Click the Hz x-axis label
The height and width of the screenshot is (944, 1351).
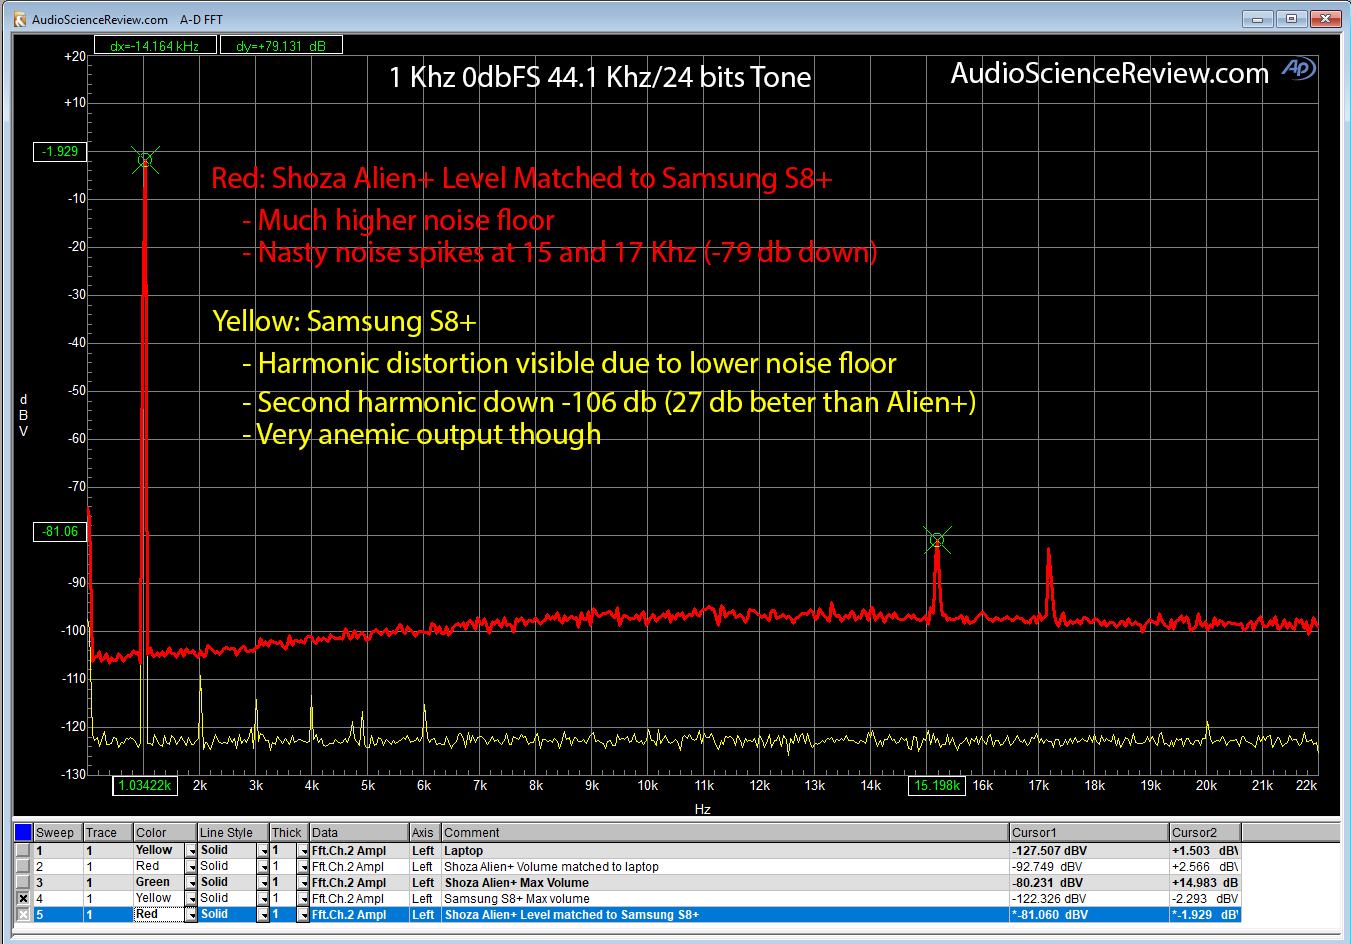(703, 809)
